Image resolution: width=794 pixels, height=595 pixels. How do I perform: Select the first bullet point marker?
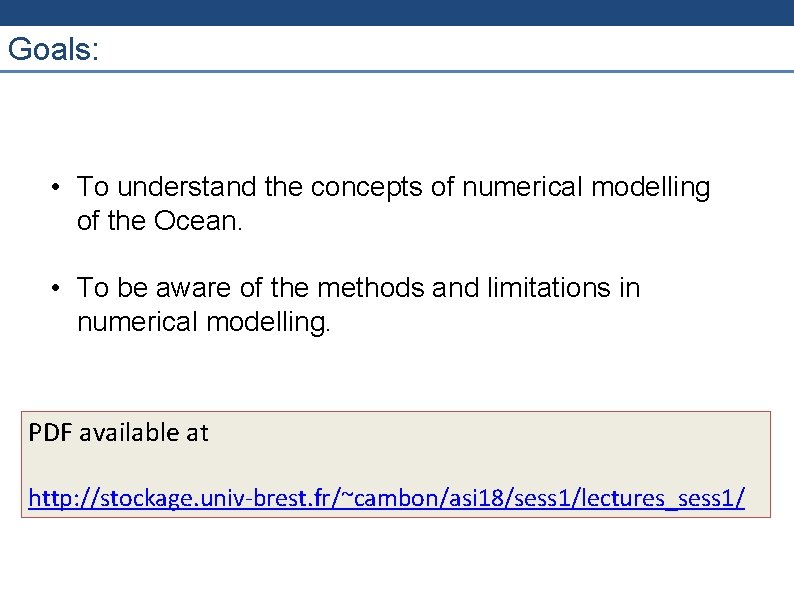(60, 188)
